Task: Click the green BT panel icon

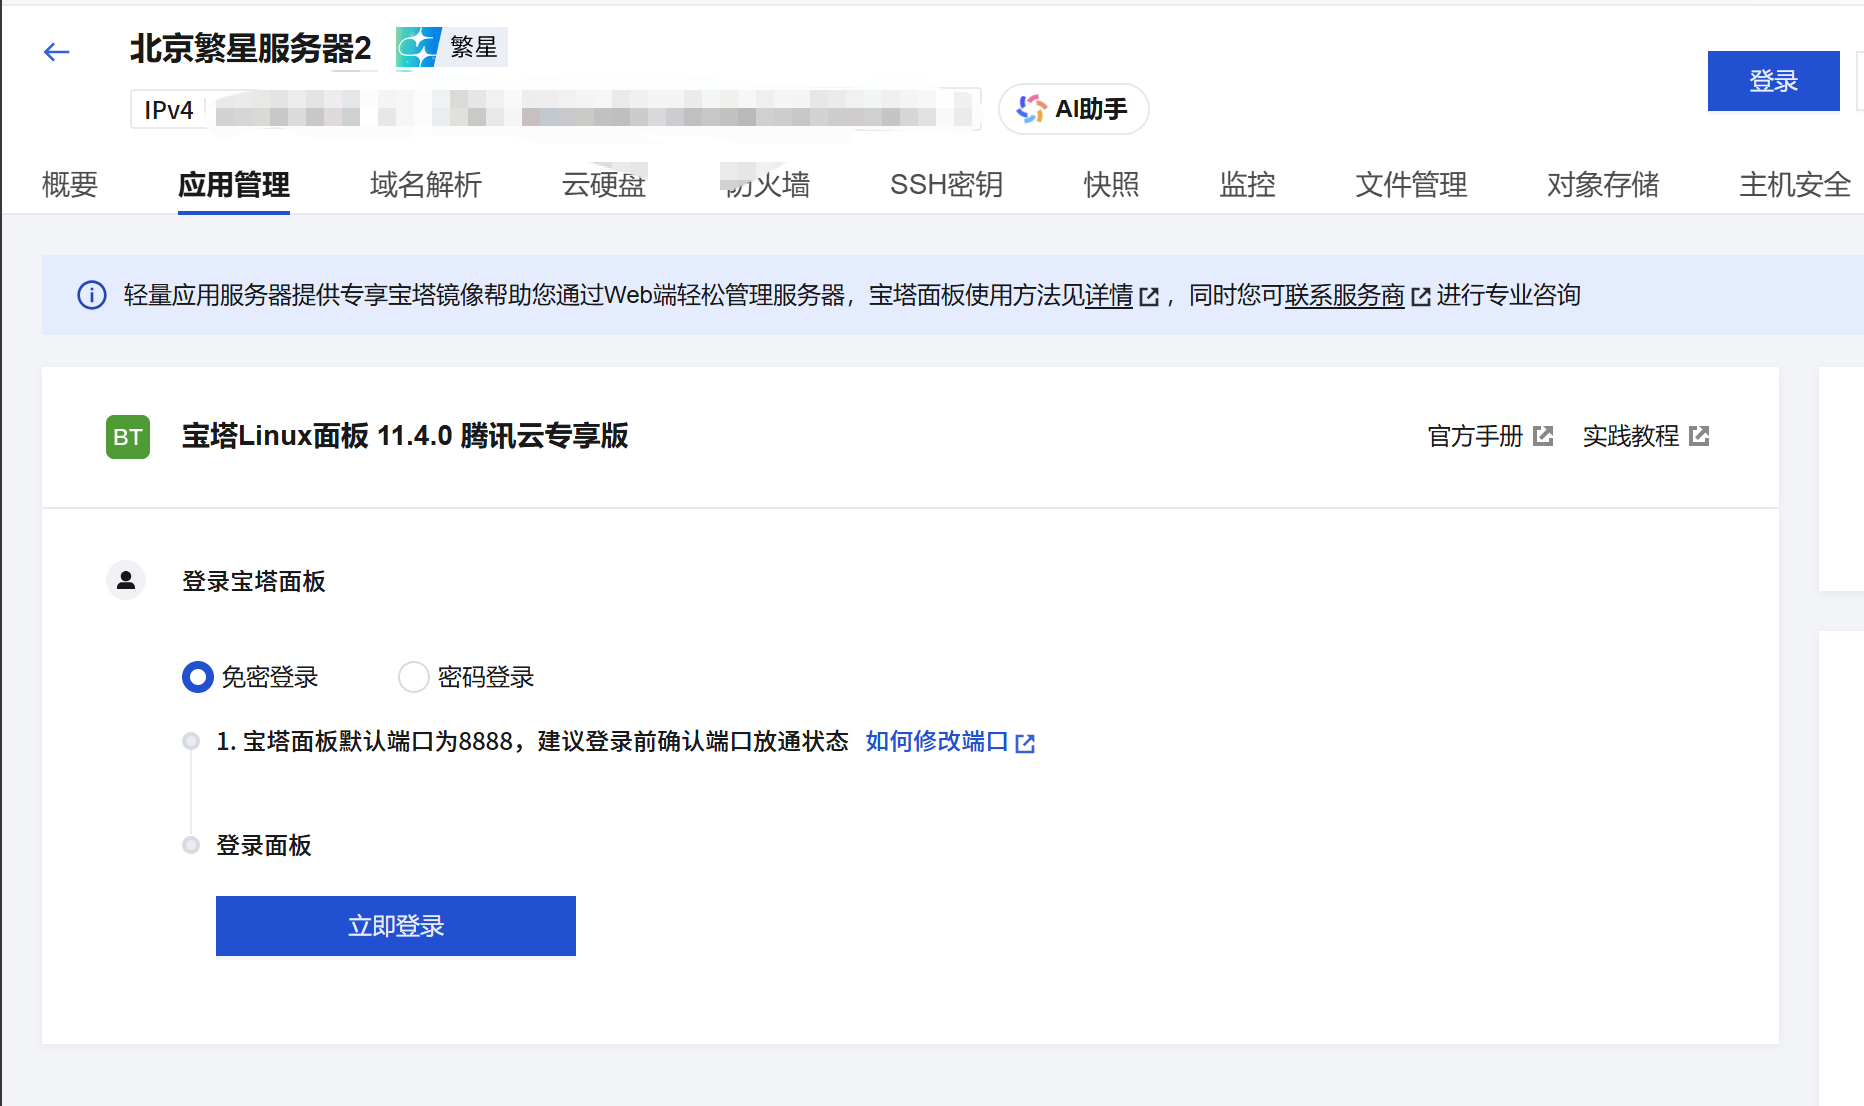Action: (128, 437)
